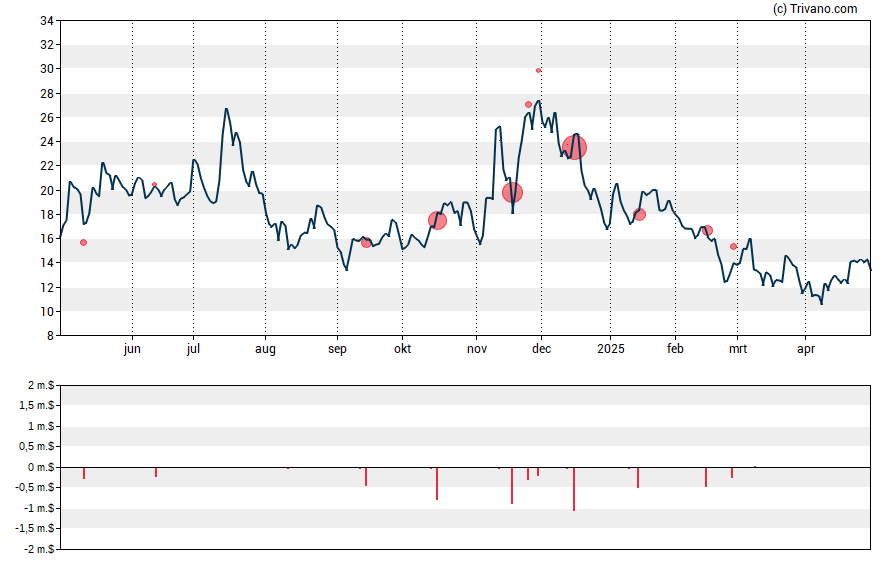Click the red volume bar in mid-September
Screen dimensions: 888x565
[x=366, y=477]
